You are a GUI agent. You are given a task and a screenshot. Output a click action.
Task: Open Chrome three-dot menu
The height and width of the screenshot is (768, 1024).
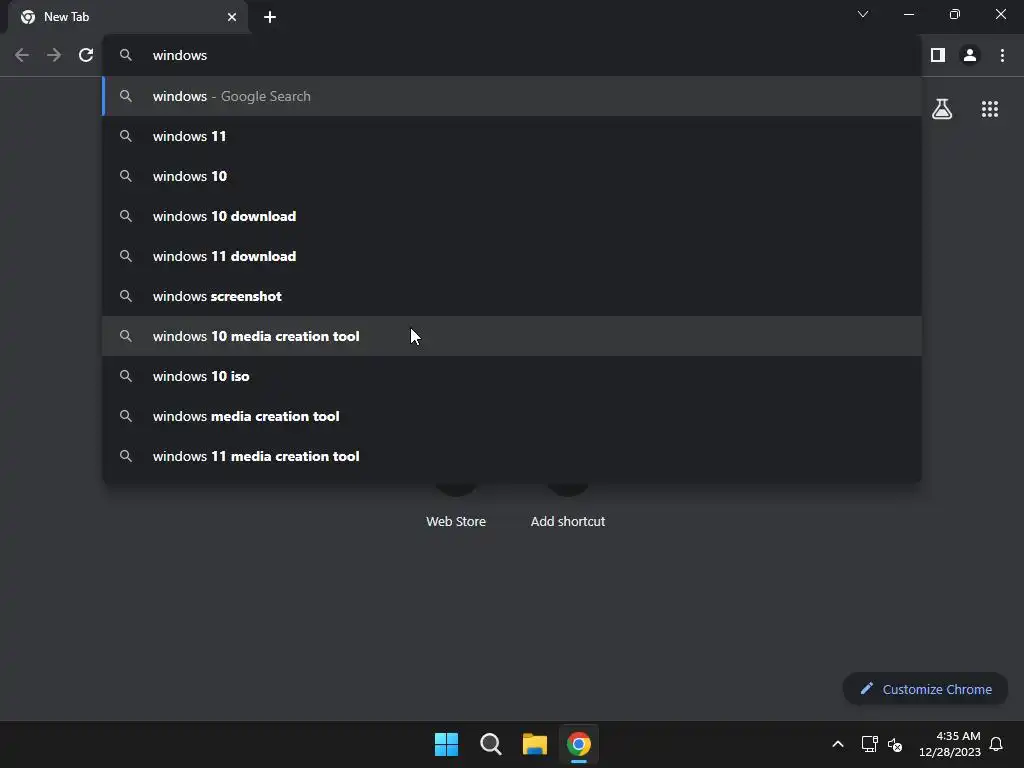click(1002, 56)
